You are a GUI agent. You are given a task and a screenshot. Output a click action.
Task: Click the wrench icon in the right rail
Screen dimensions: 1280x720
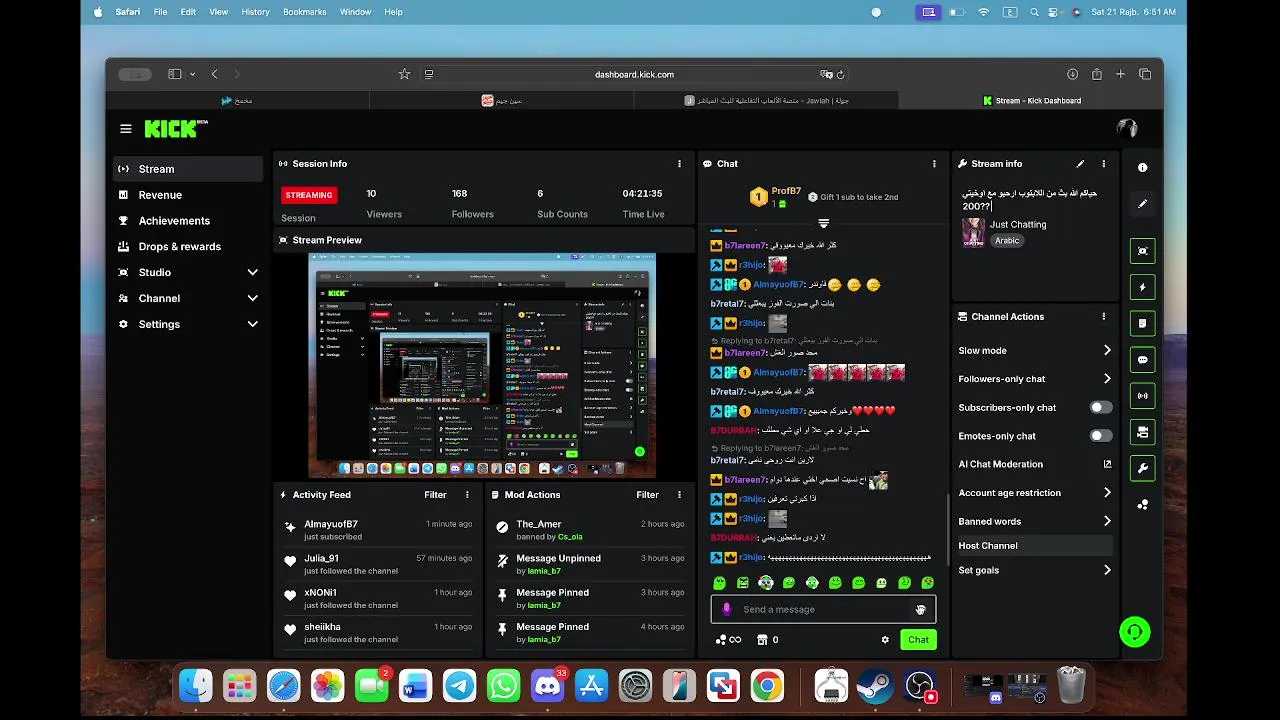1142,468
